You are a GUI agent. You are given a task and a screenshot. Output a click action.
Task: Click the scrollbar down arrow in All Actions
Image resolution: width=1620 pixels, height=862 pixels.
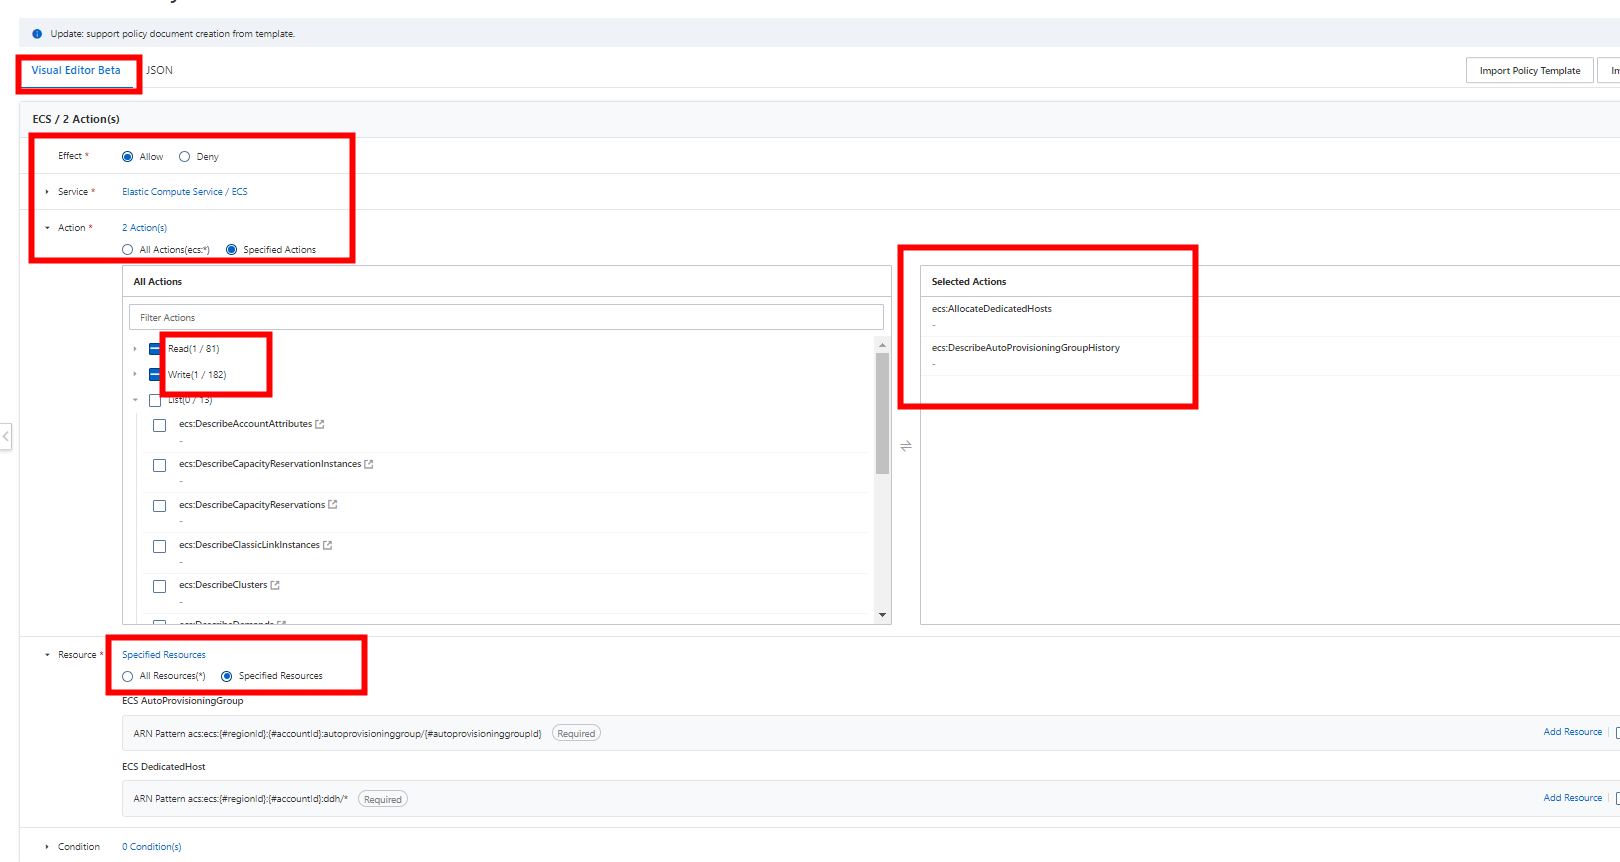pyautogui.click(x=882, y=615)
